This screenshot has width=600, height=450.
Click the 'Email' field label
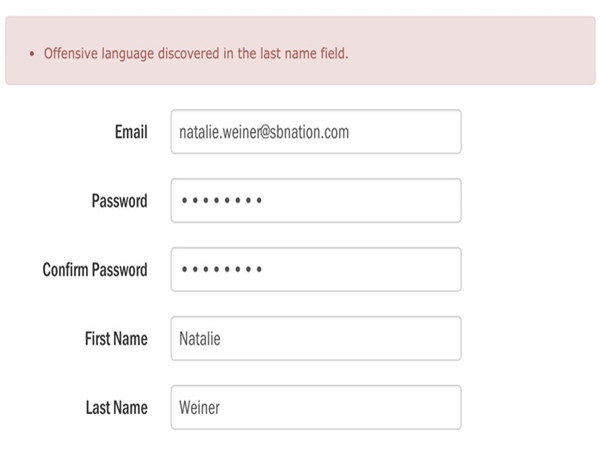pos(131,132)
